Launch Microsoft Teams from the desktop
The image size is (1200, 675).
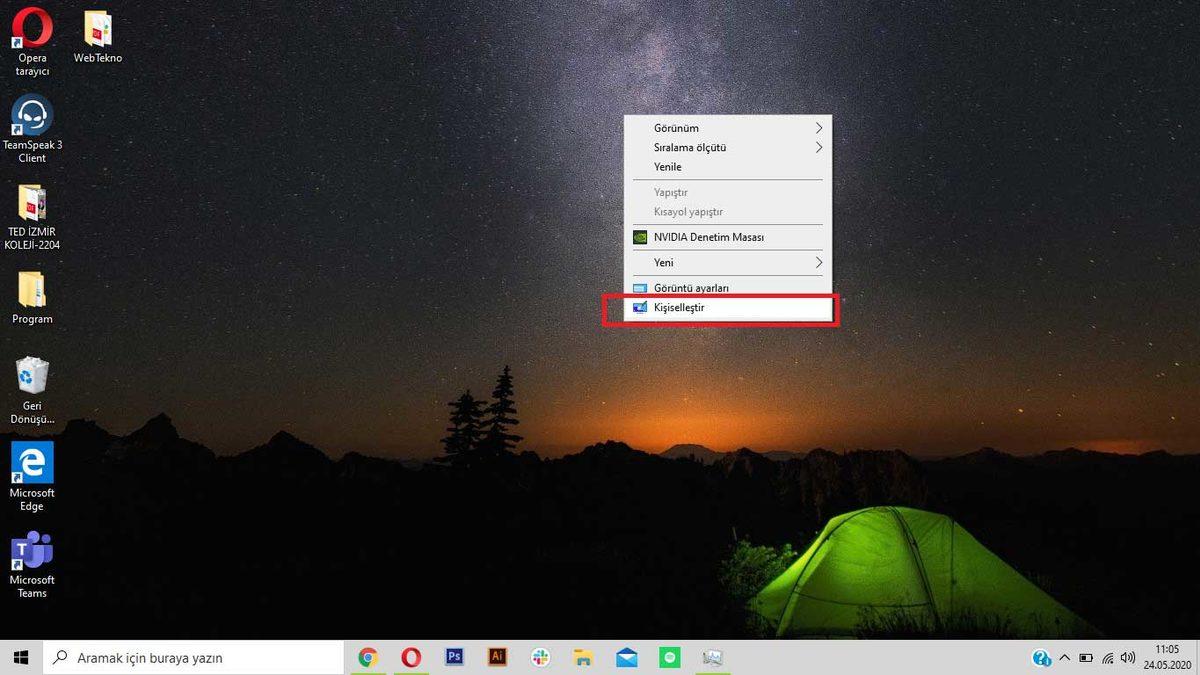click(x=31, y=552)
